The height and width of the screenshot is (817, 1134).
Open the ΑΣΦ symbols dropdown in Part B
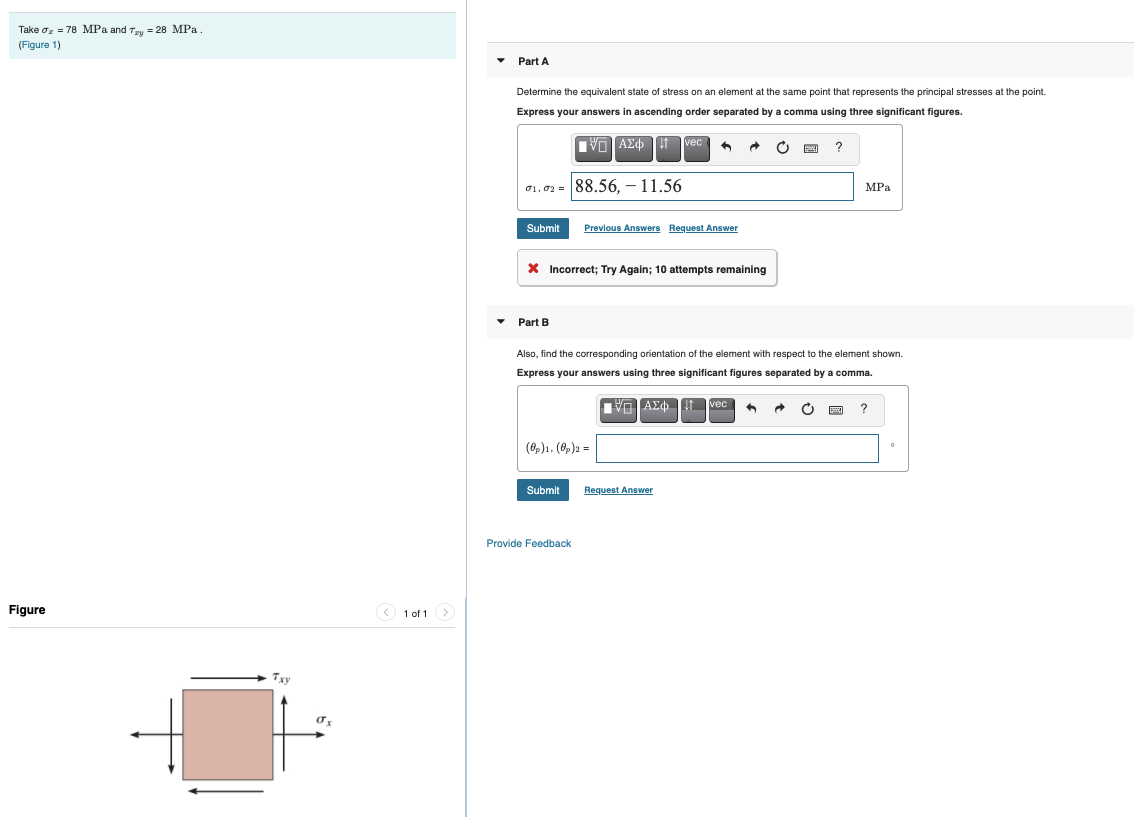coord(658,409)
